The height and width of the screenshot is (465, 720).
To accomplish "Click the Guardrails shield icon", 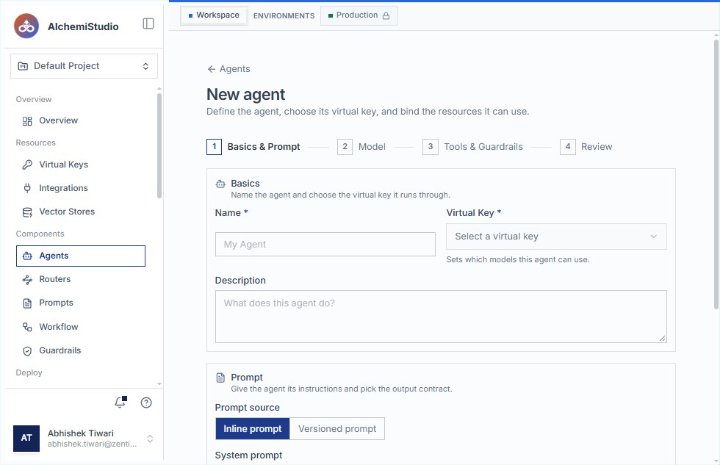I will tap(27, 351).
